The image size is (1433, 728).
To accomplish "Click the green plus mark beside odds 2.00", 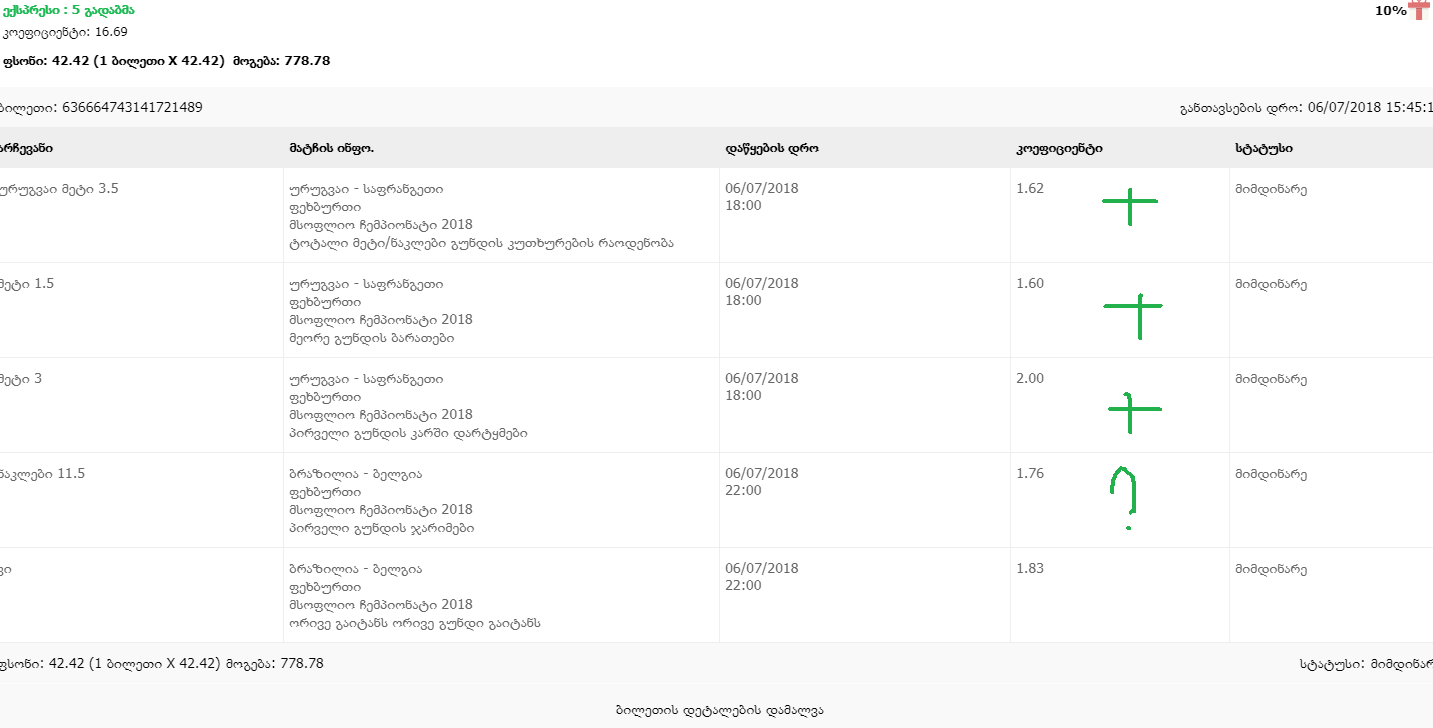I will [x=1132, y=410].
